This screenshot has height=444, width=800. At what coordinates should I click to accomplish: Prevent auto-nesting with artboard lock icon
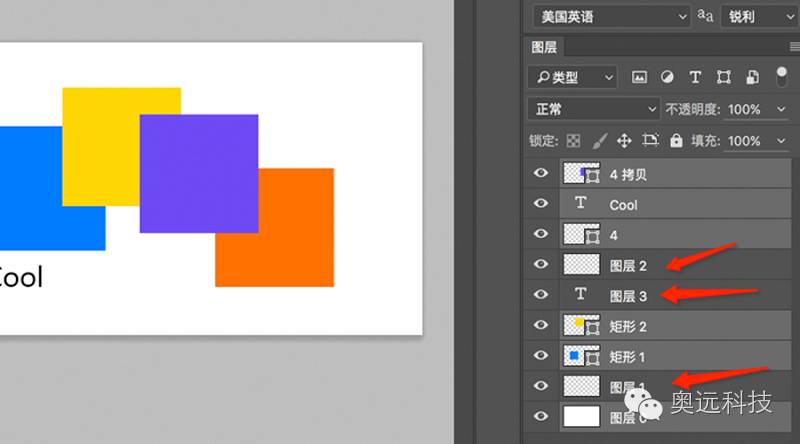click(650, 140)
